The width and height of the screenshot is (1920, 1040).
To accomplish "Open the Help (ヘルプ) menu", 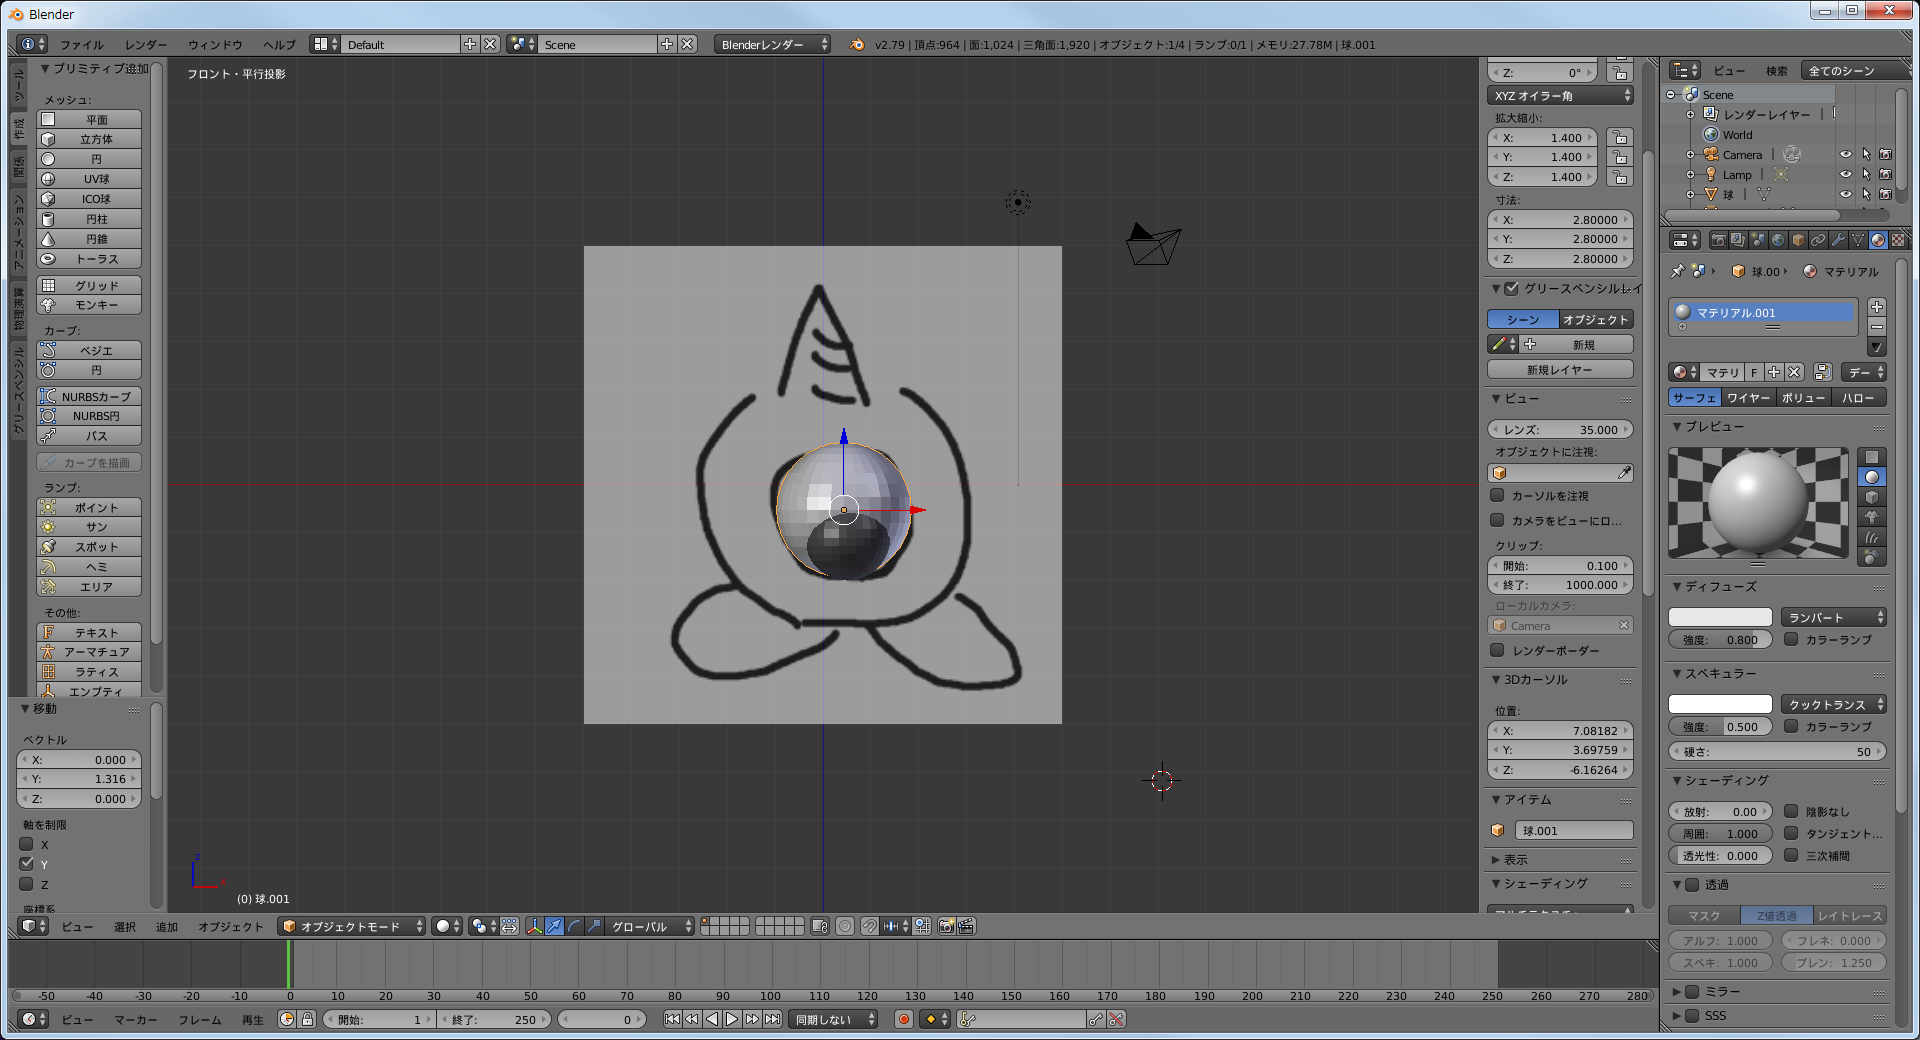I will (279, 45).
